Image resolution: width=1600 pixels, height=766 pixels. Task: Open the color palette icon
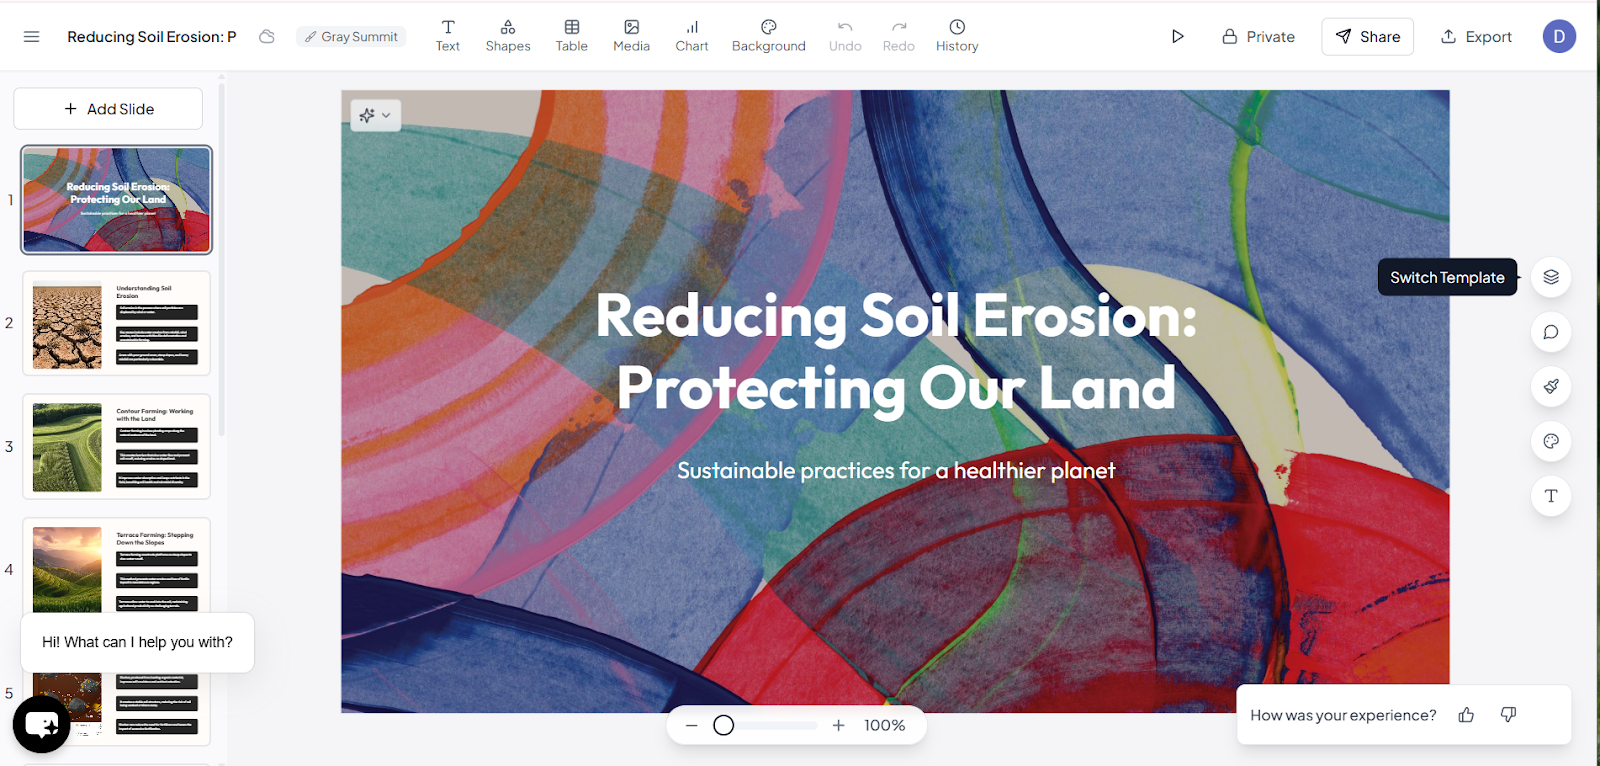pyautogui.click(x=1551, y=441)
